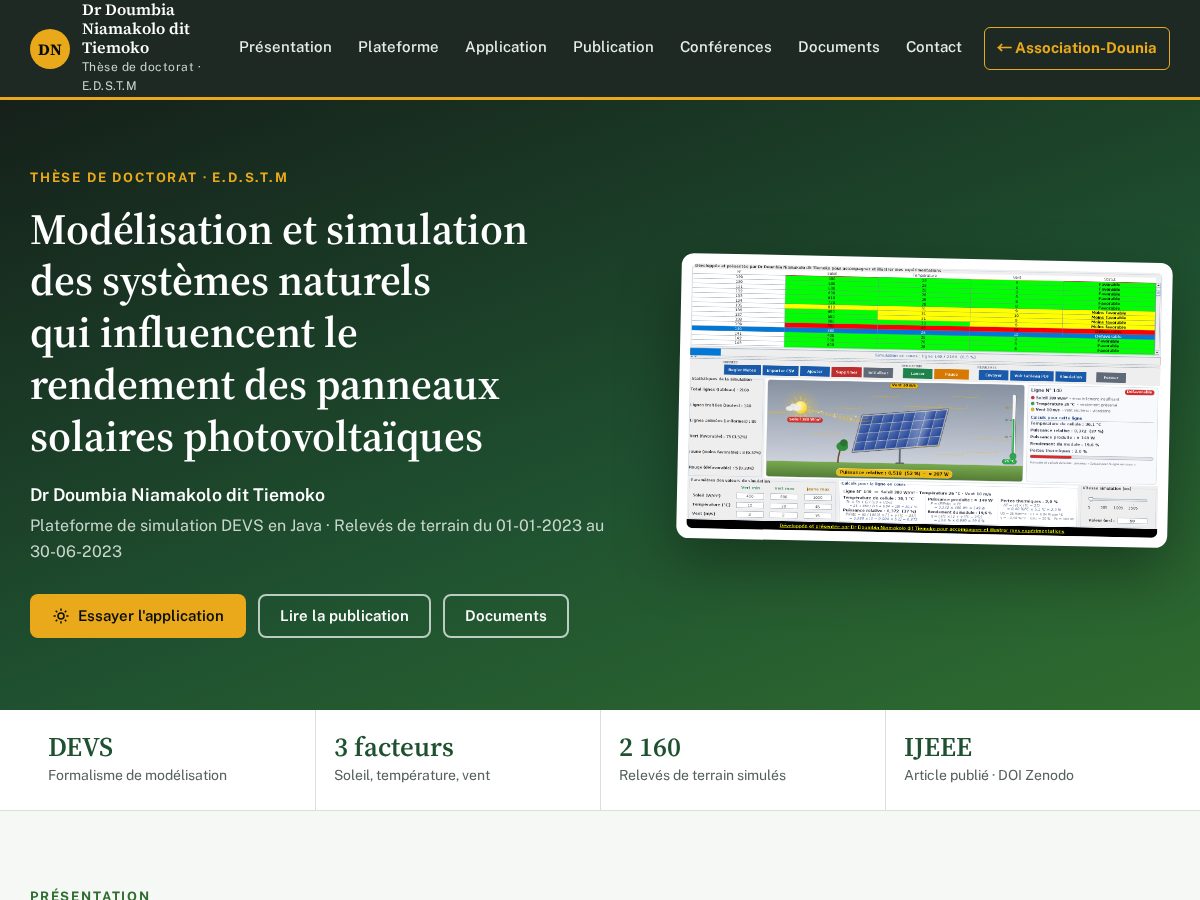The image size is (1200, 900).
Task: Navigate to Publication
Action: tap(613, 47)
